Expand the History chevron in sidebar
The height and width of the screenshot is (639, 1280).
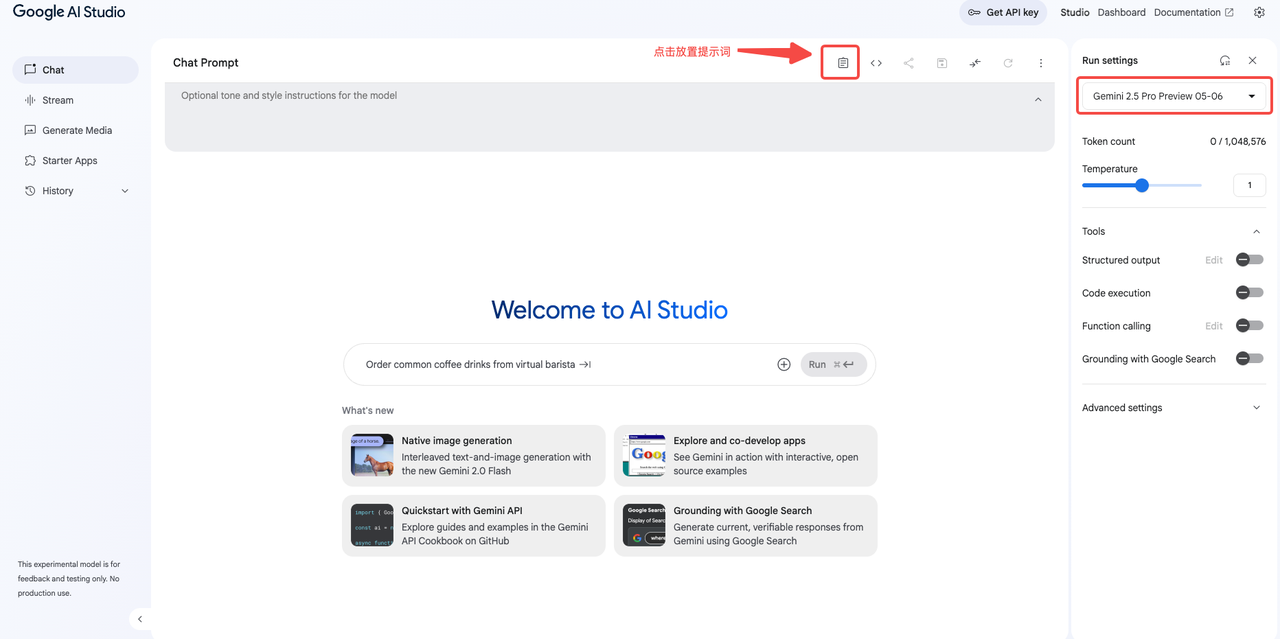(x=125, y=191)
